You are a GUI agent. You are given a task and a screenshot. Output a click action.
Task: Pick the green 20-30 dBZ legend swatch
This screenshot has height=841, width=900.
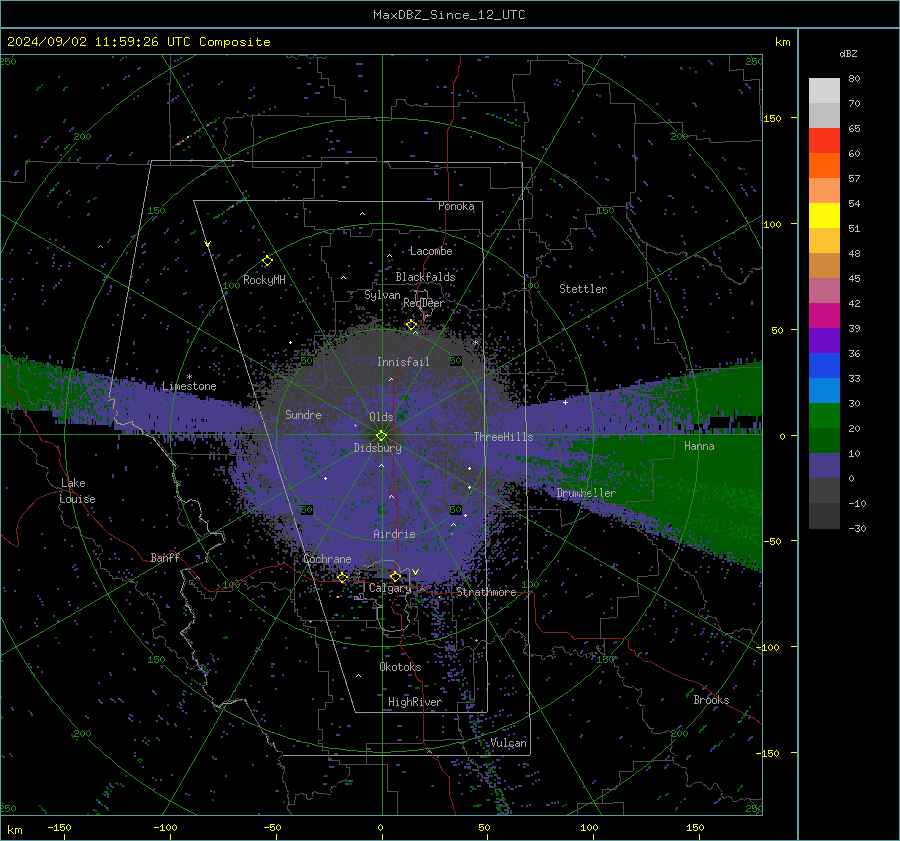(x=824, y=416)
